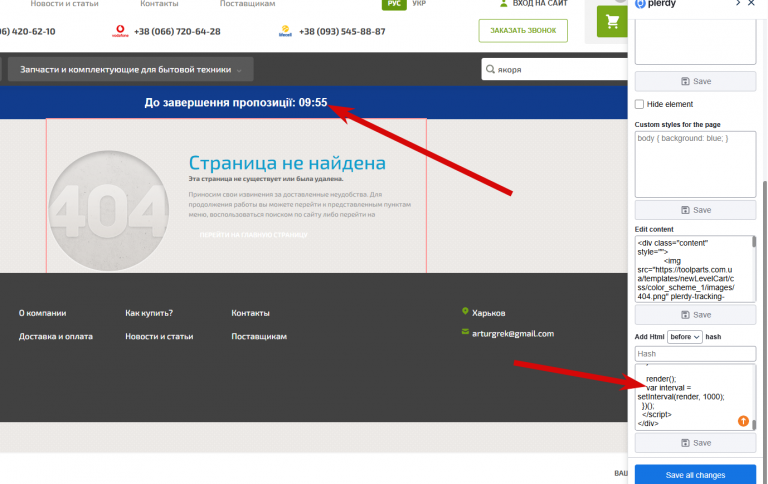Click the arturgrek@gmail.com email link

point(513,334)
